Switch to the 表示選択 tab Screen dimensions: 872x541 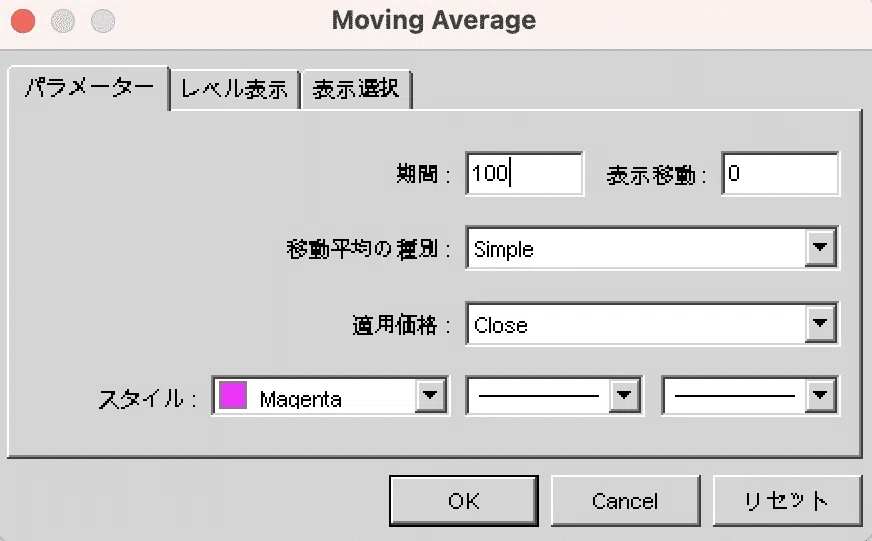tap(356, 89)
